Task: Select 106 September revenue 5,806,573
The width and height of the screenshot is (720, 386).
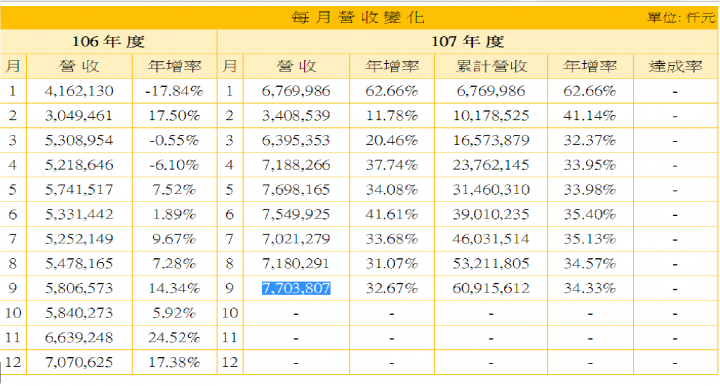Action: tap(79, 288)
